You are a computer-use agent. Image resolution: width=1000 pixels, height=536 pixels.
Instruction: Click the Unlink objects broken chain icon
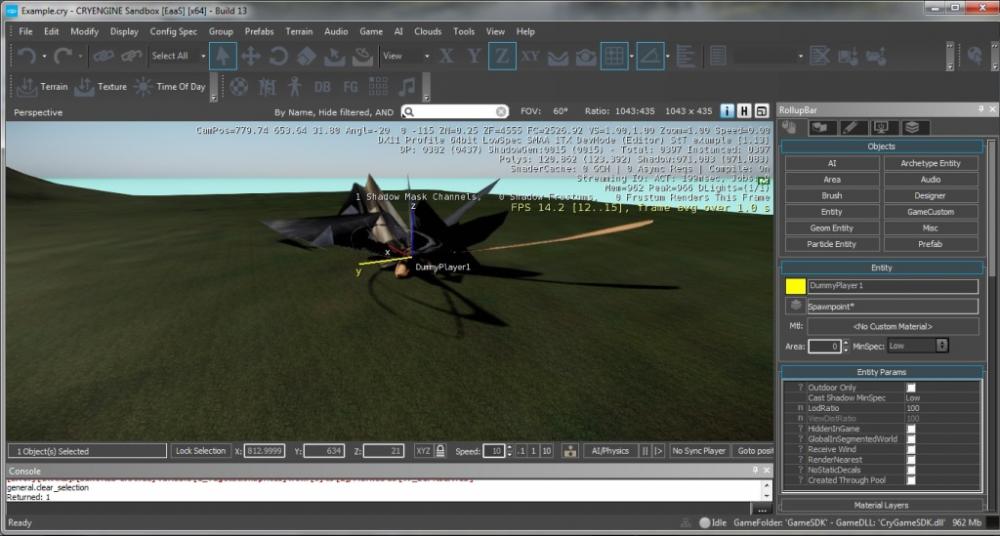coord(131,56)
